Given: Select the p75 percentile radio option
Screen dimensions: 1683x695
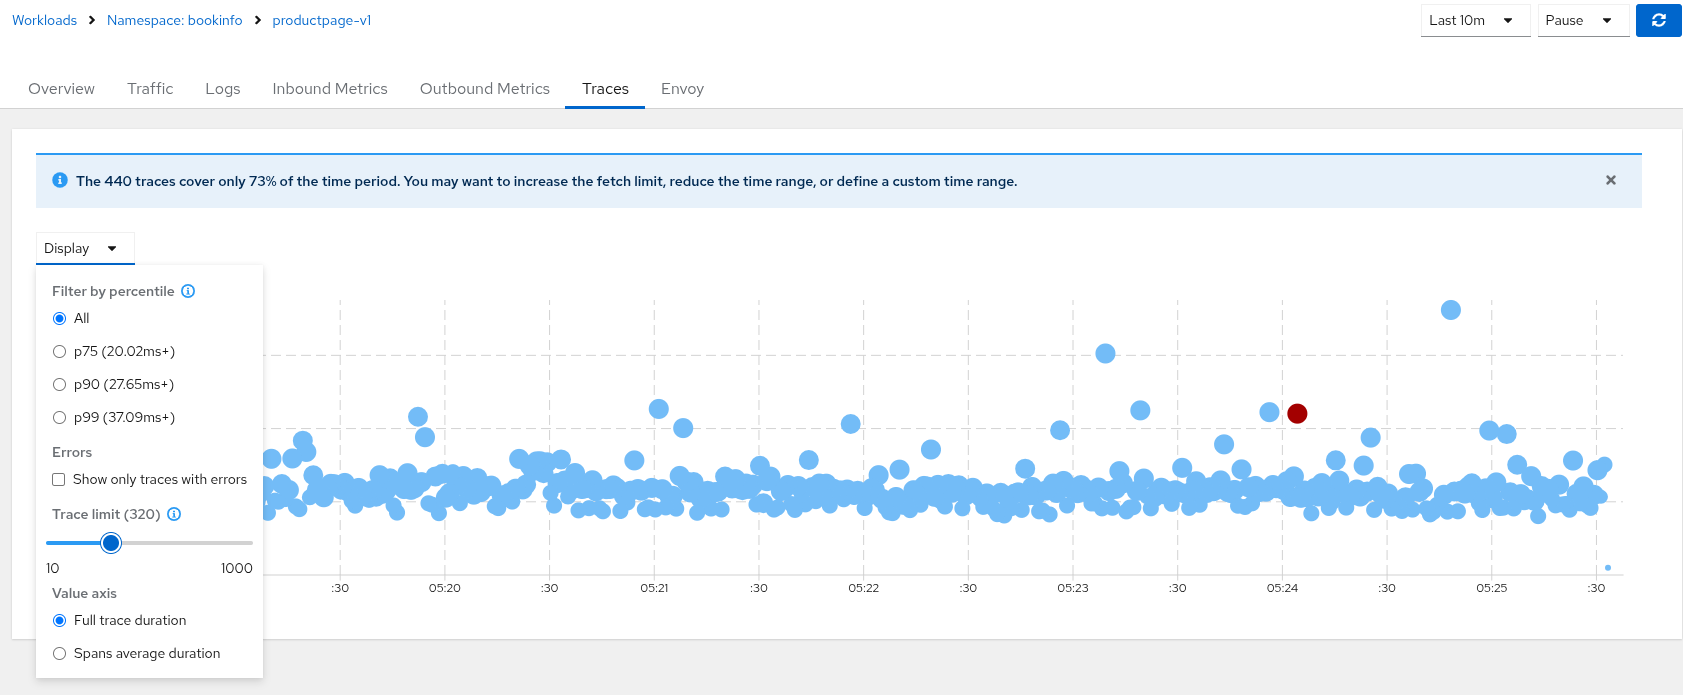Looking at the screenshot, I should click(x=60, y=352).
